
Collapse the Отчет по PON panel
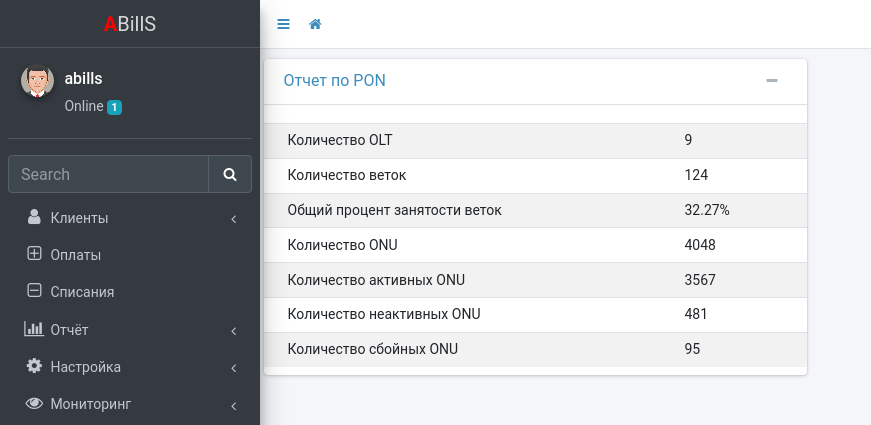pos(771,81)
